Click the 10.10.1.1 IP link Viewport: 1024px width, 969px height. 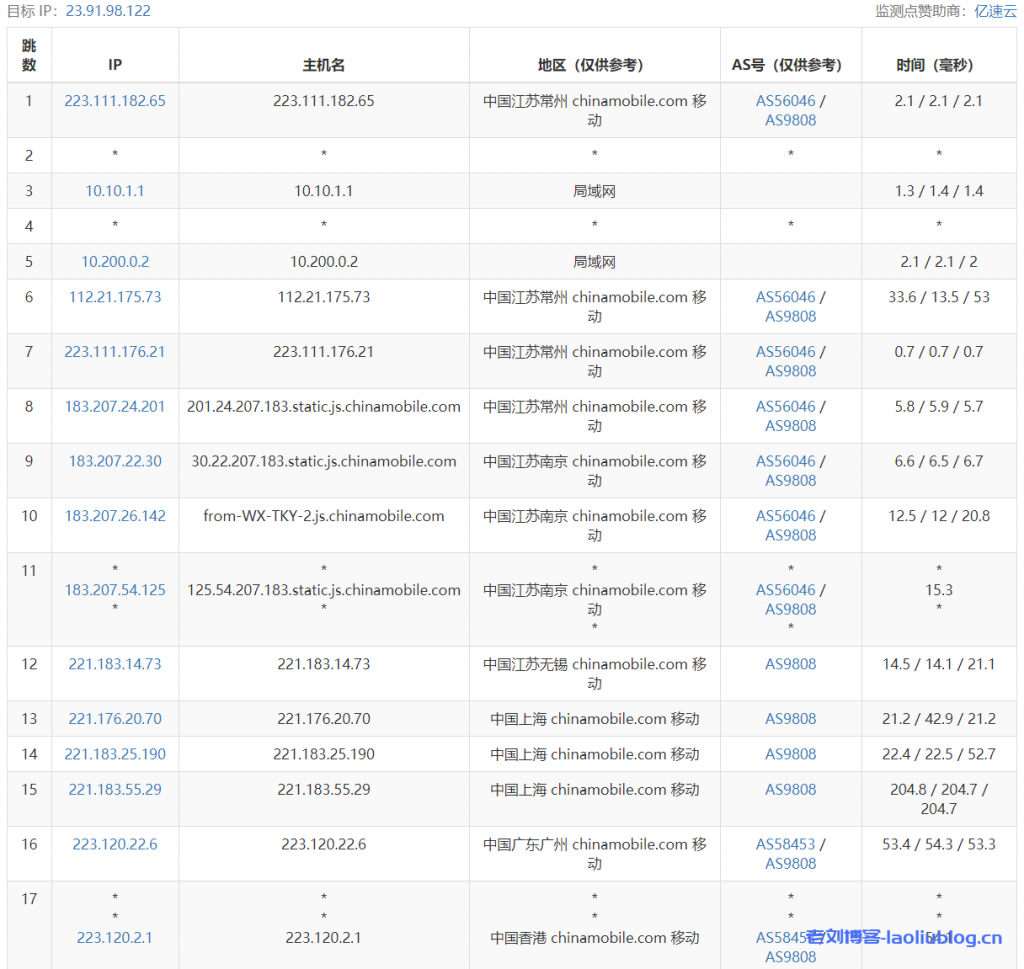114,190
